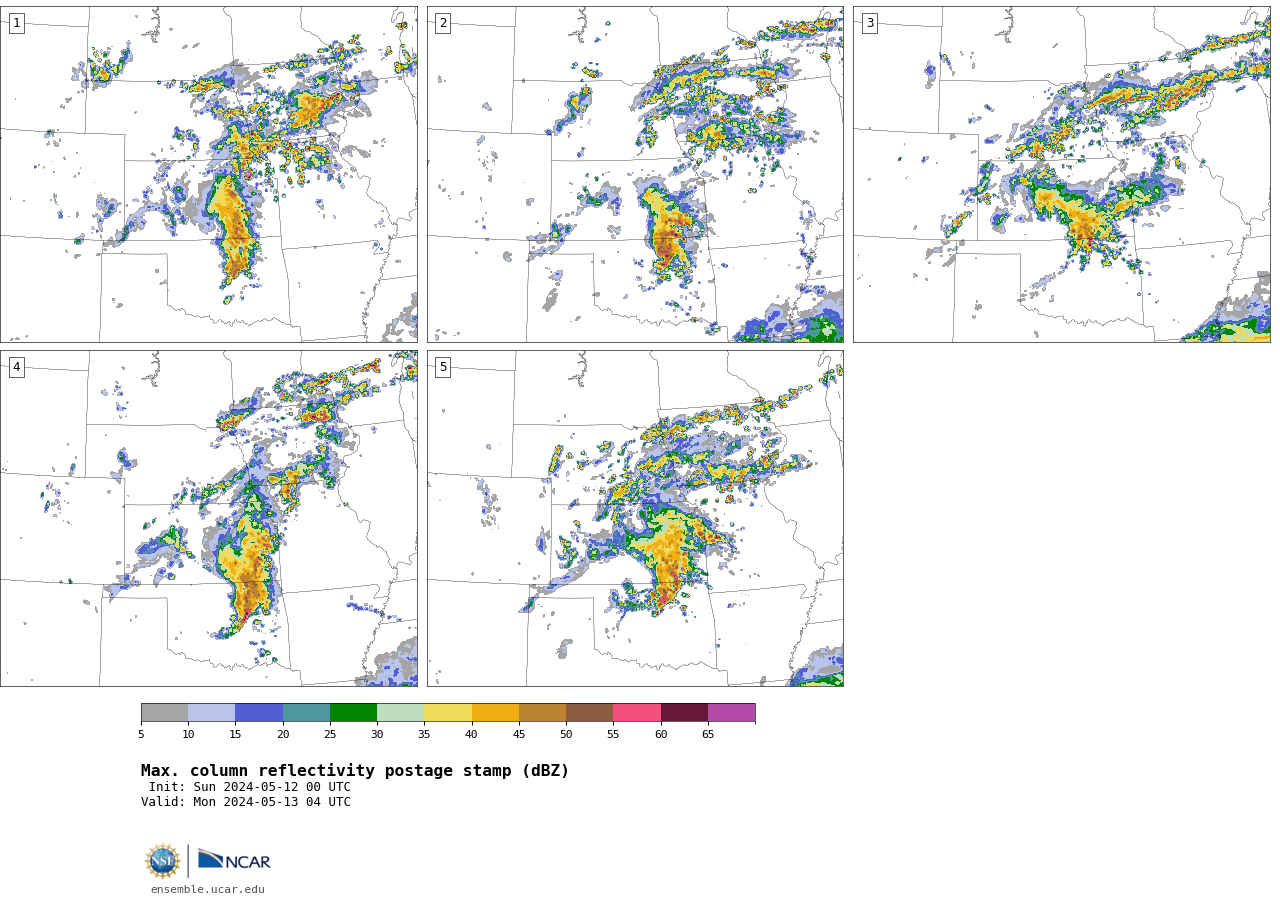The image size is (1280, 901).
Task: Open ensemble member 2 reflectivity panel
Action: pyautogui.click(x=635, y=174)
